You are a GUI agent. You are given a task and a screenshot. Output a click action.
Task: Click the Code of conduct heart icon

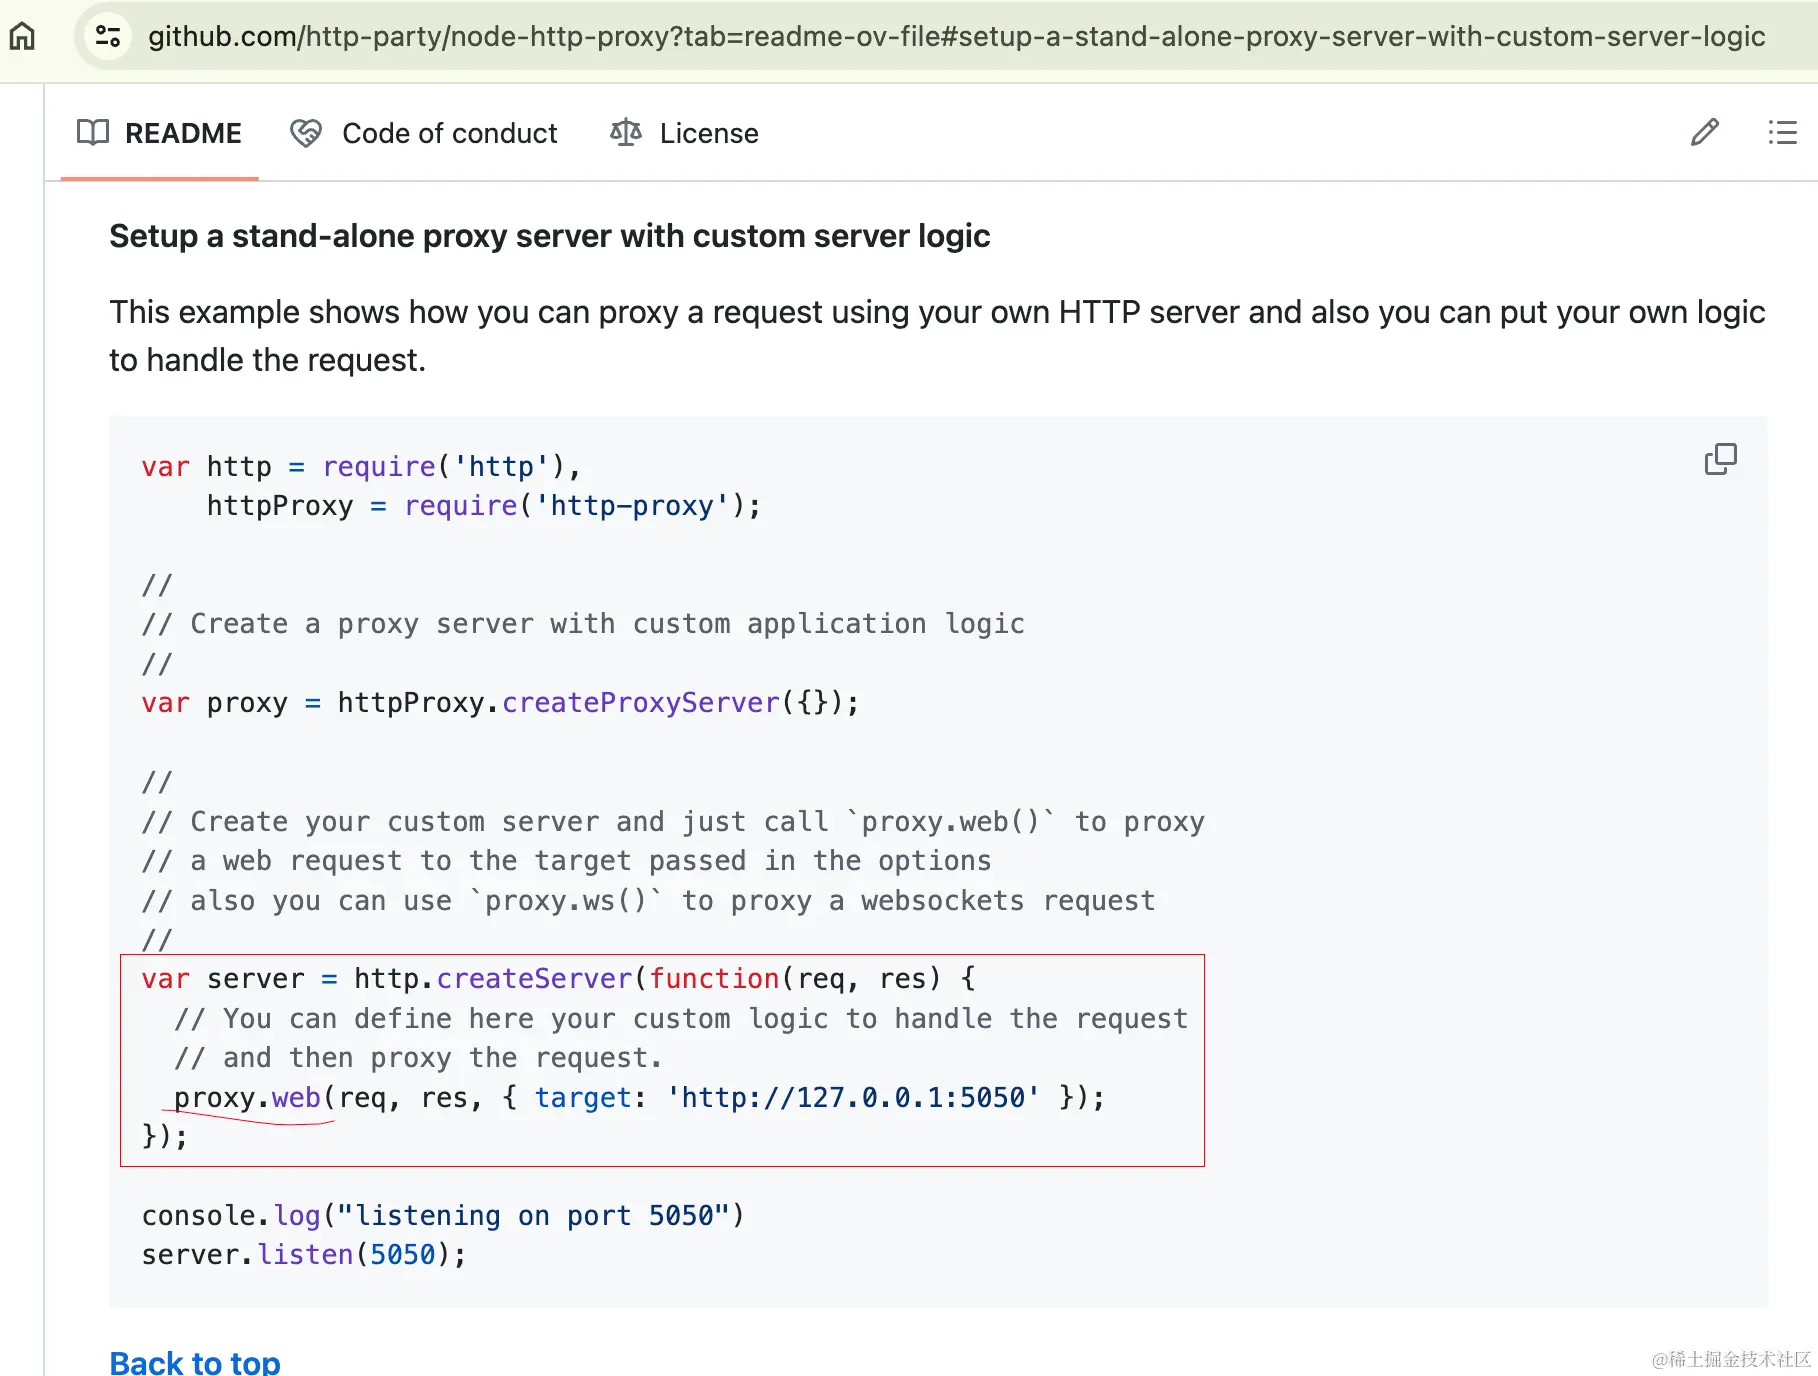click(306, 133)
